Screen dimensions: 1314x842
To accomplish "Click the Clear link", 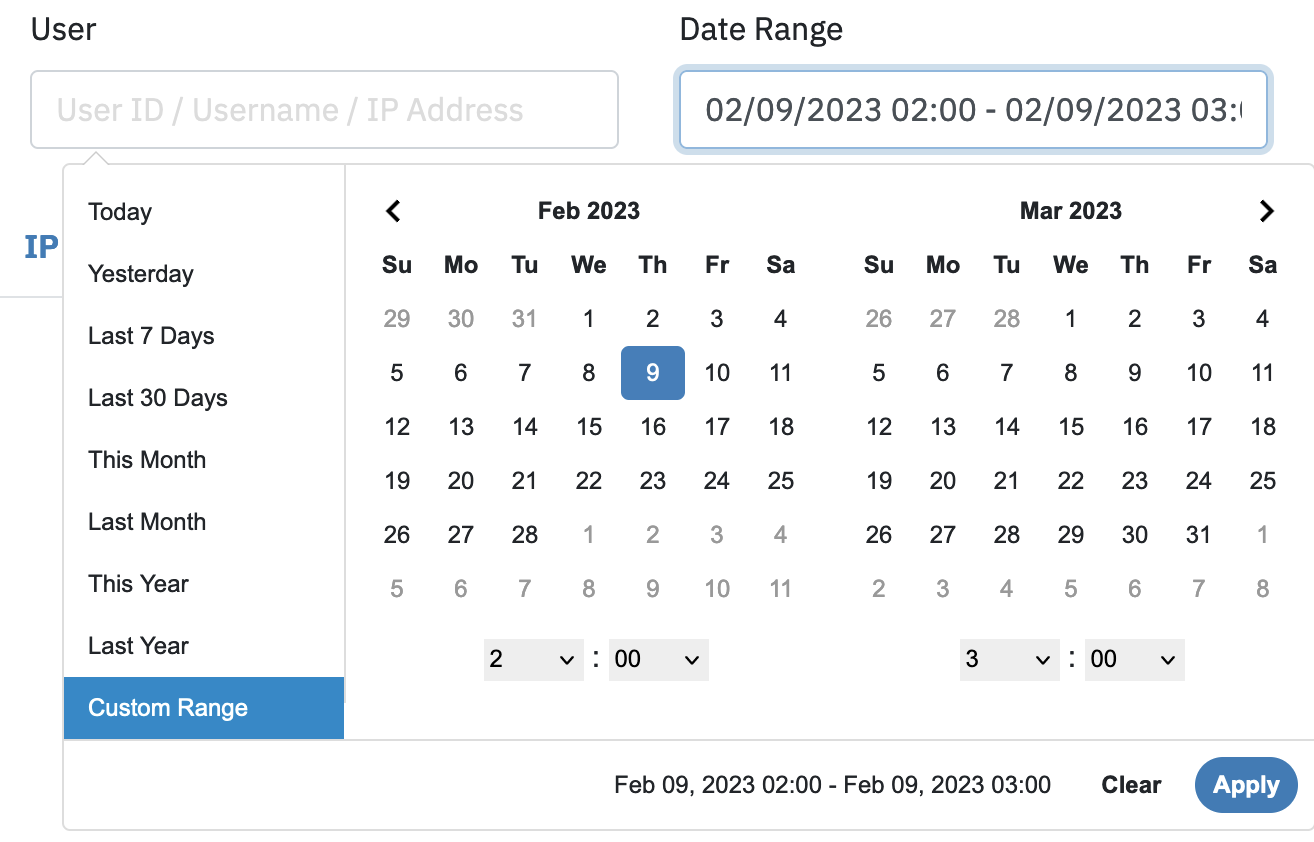I will point(1130,785).
